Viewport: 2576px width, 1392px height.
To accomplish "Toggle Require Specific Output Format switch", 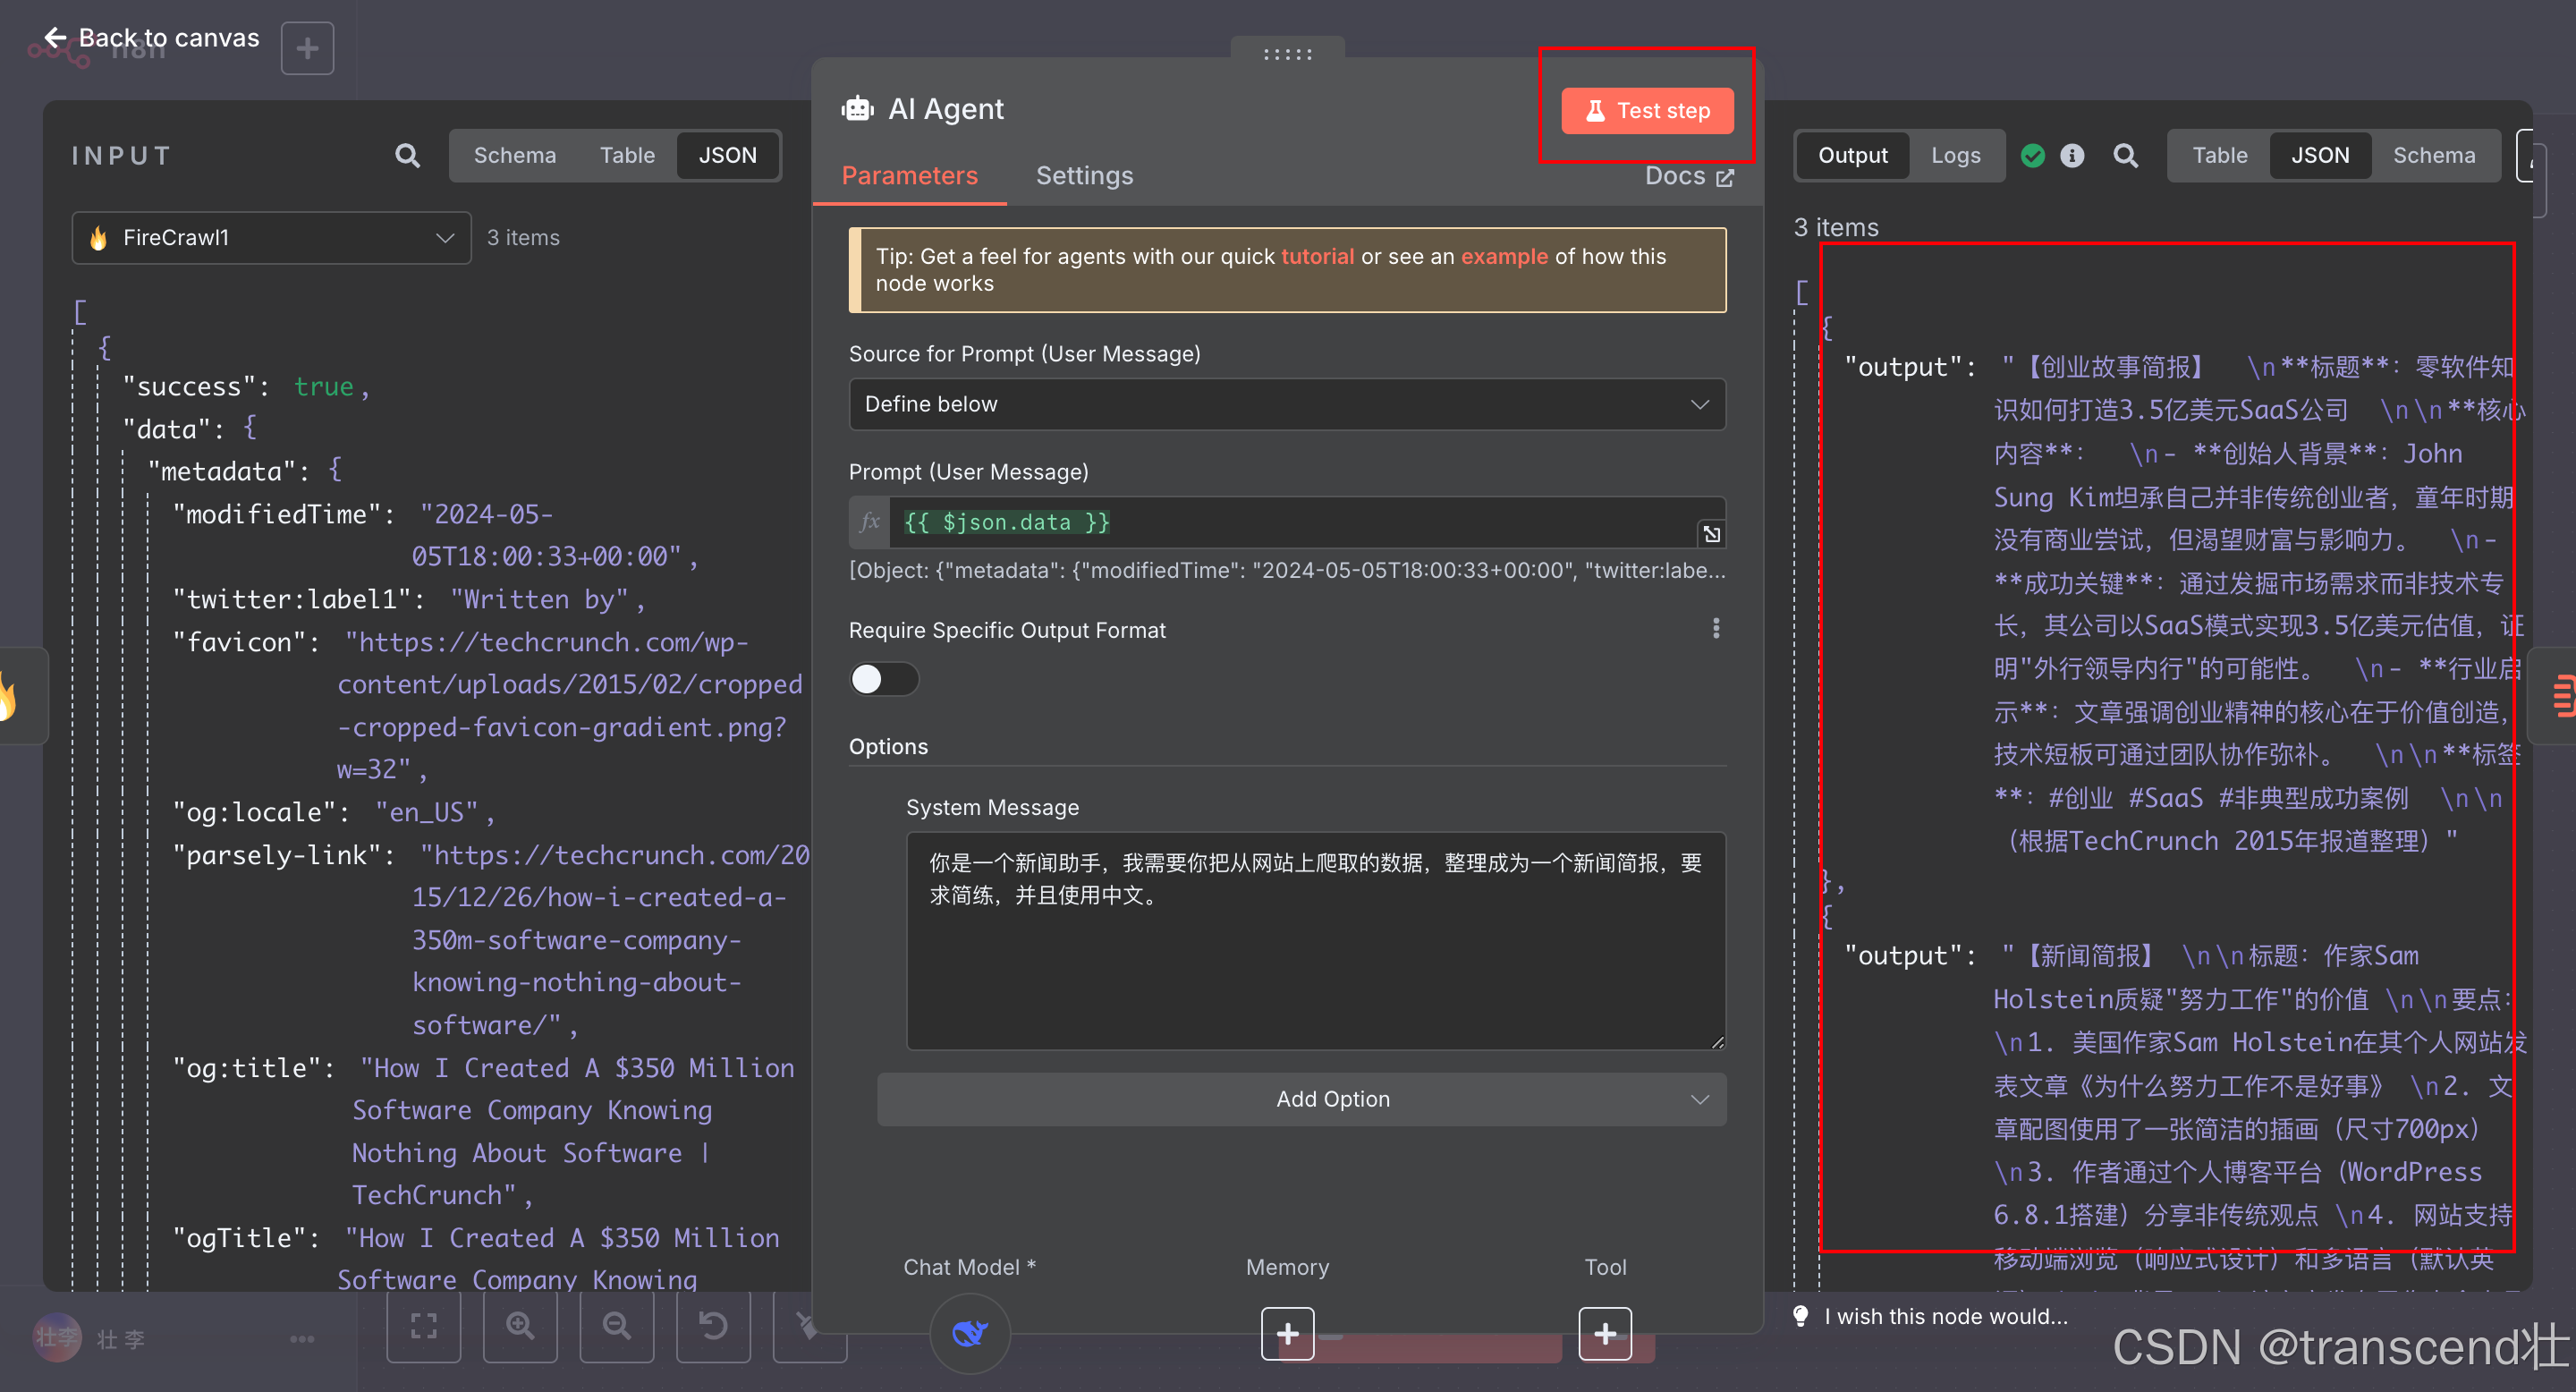I will [x=884, y=679].
